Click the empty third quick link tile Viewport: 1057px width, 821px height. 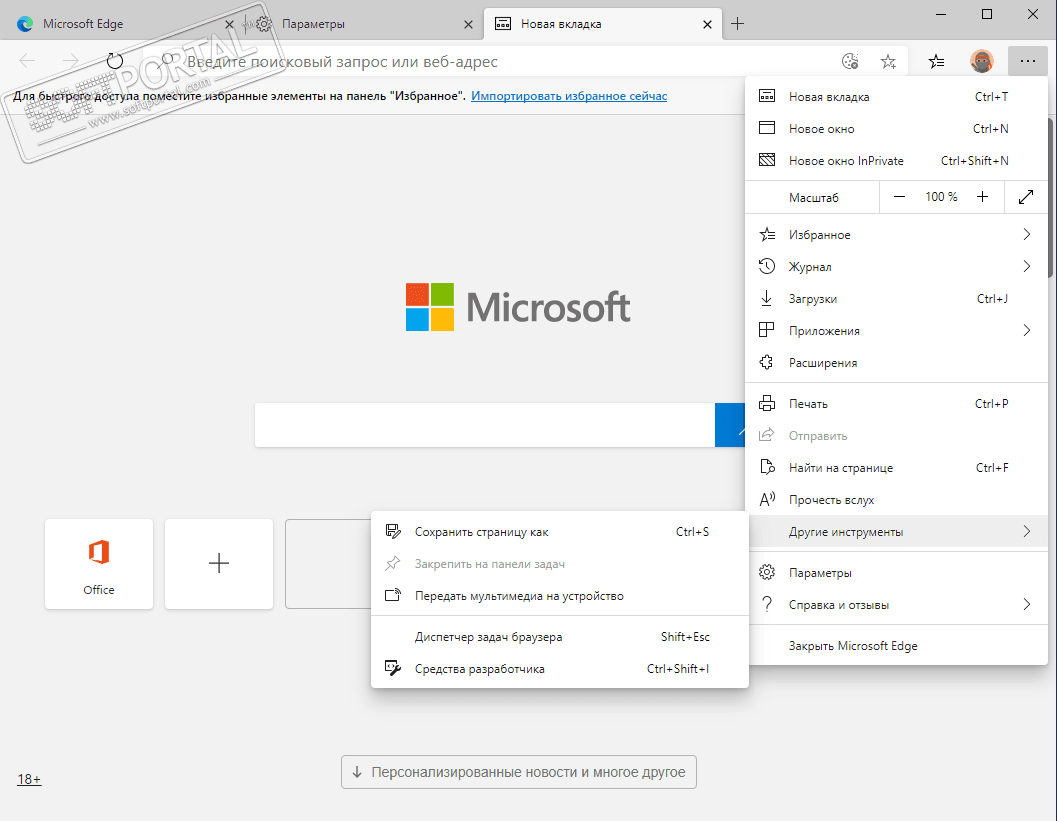328,564
